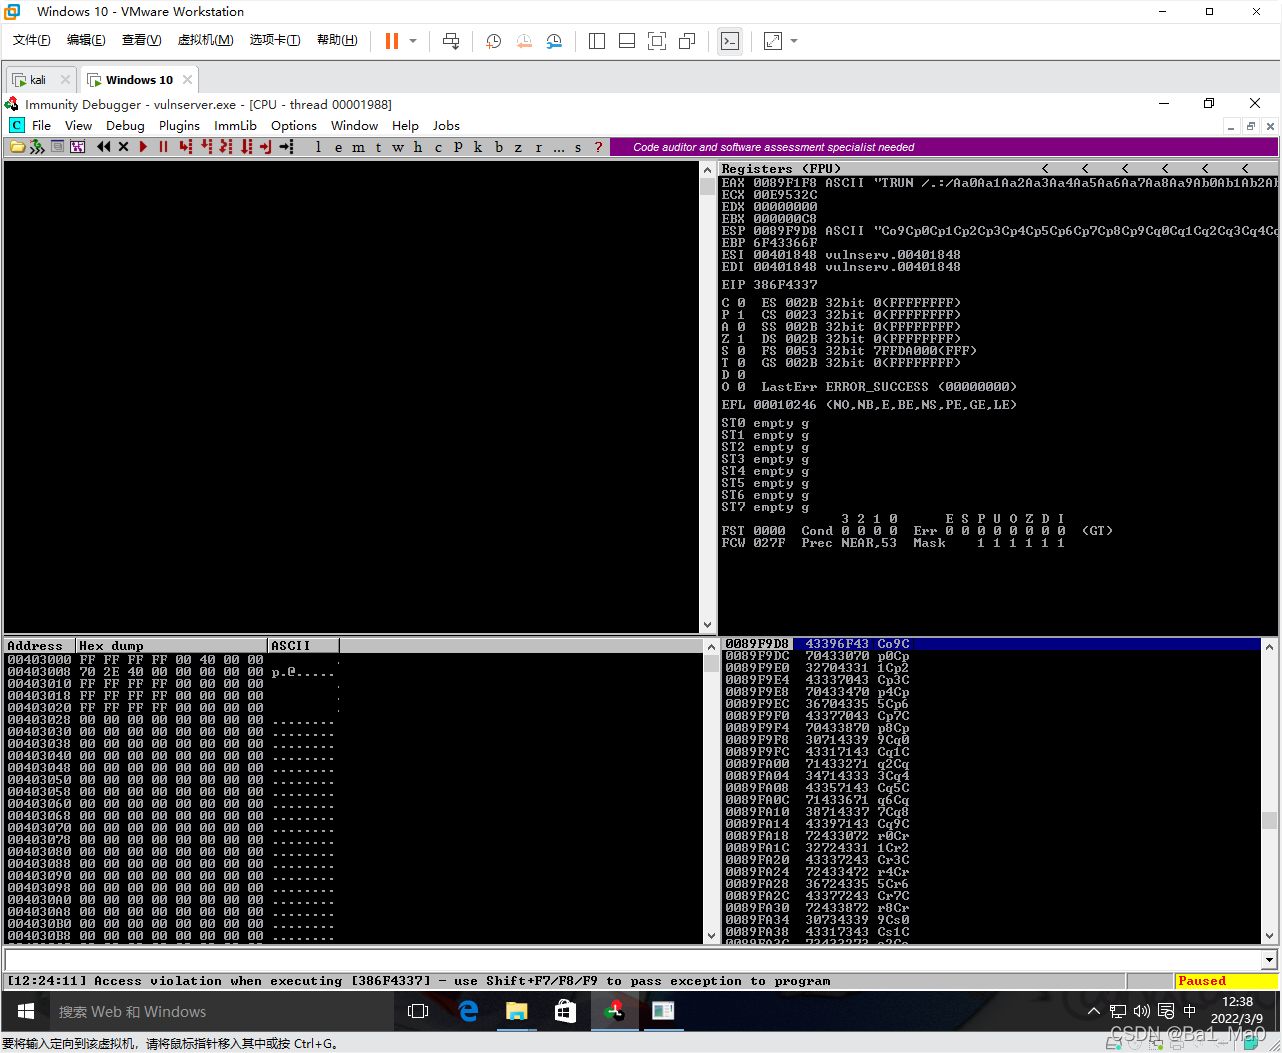Close the Windows 10 VM tab
The image size is (1282, 1053).
click(x=187, y=80)
